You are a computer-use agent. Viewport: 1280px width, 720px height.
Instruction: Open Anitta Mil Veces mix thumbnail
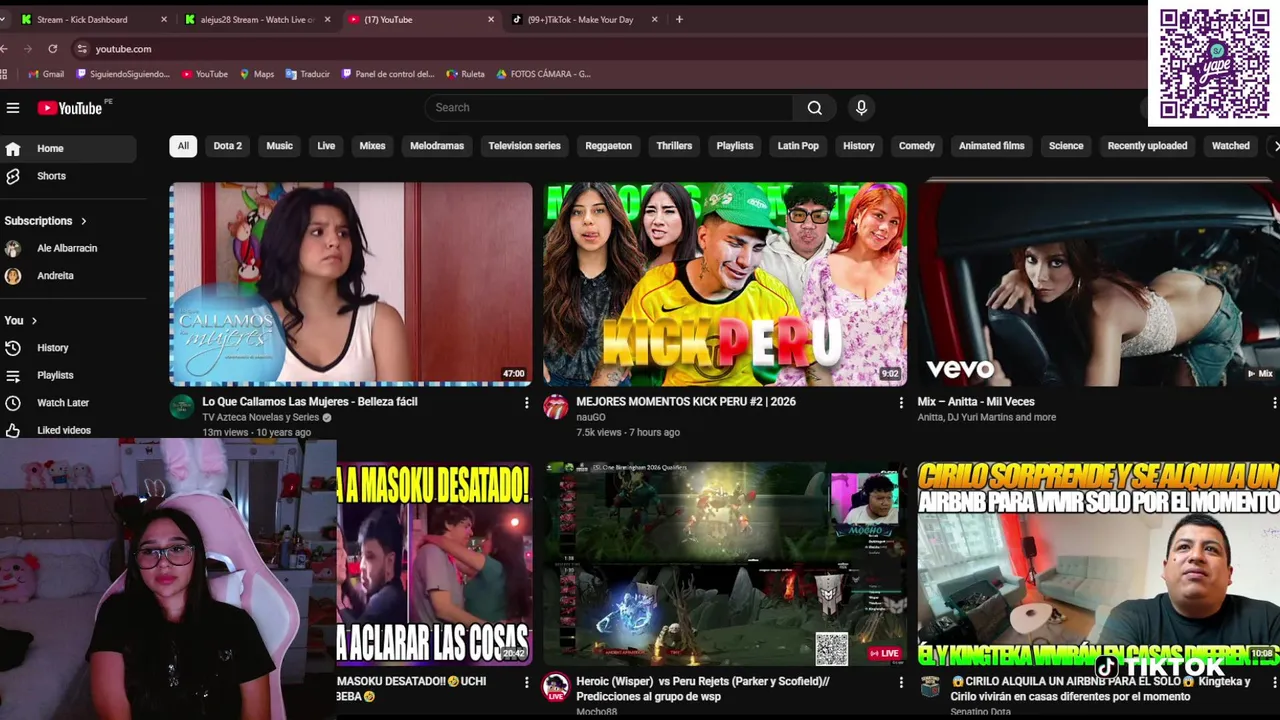coord(1098,284)
